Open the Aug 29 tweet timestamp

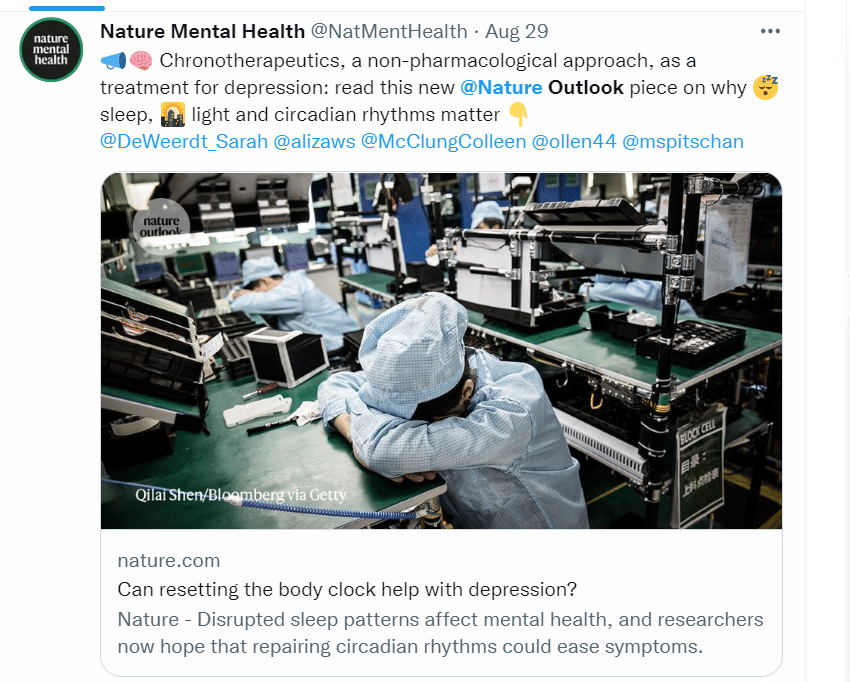pos(517,31)
